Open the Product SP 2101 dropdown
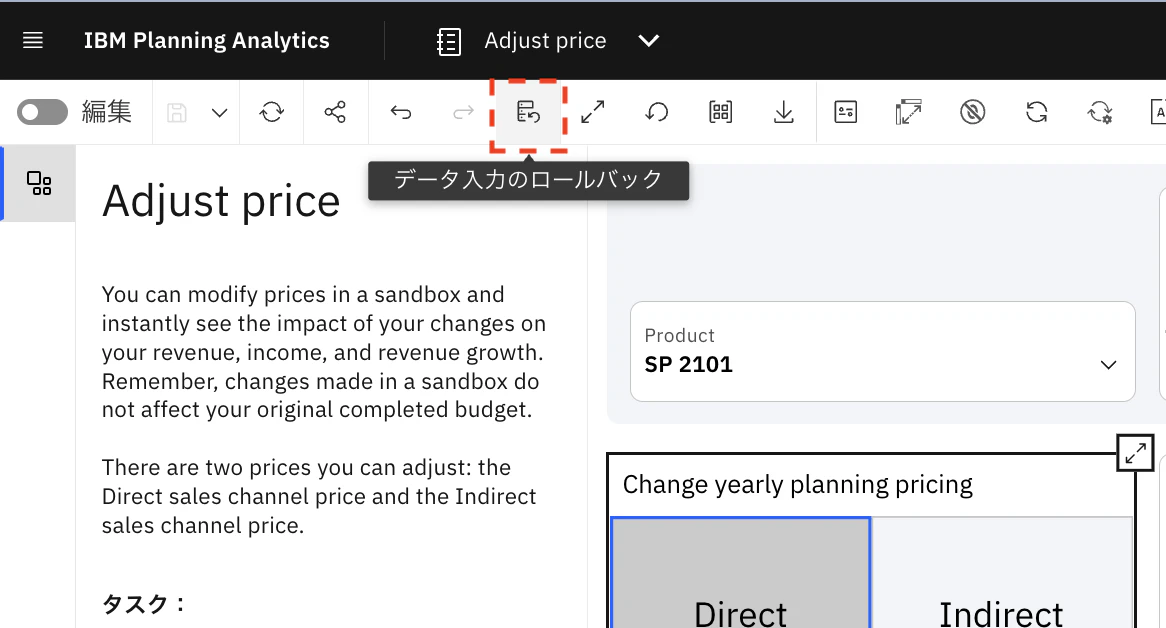Viewport: 1166px width, 628px height. (883, 351)
